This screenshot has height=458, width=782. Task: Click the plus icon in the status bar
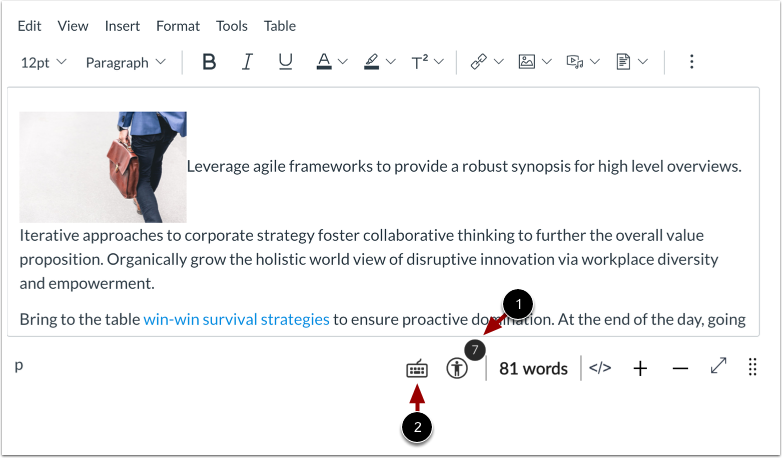(640, 368)
